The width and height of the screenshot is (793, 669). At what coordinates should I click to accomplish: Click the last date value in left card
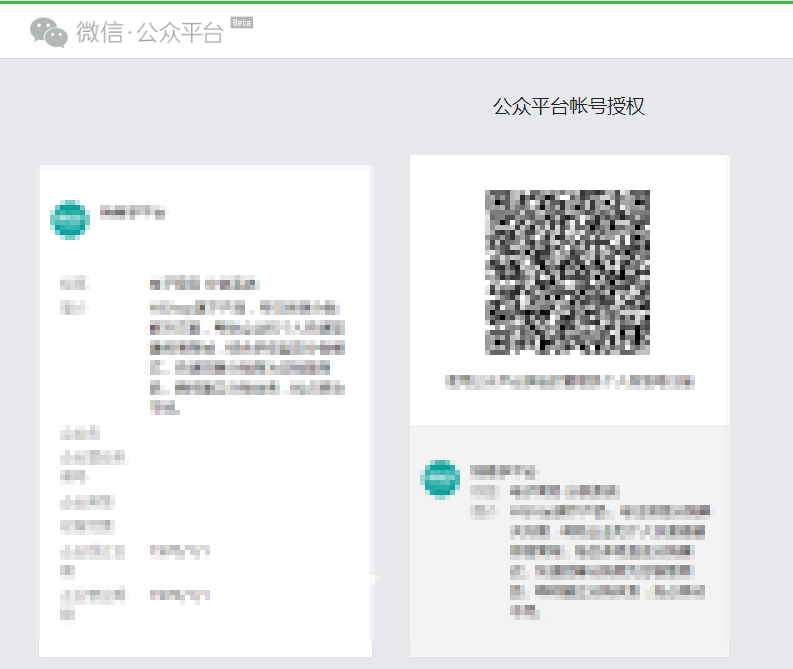180,595
